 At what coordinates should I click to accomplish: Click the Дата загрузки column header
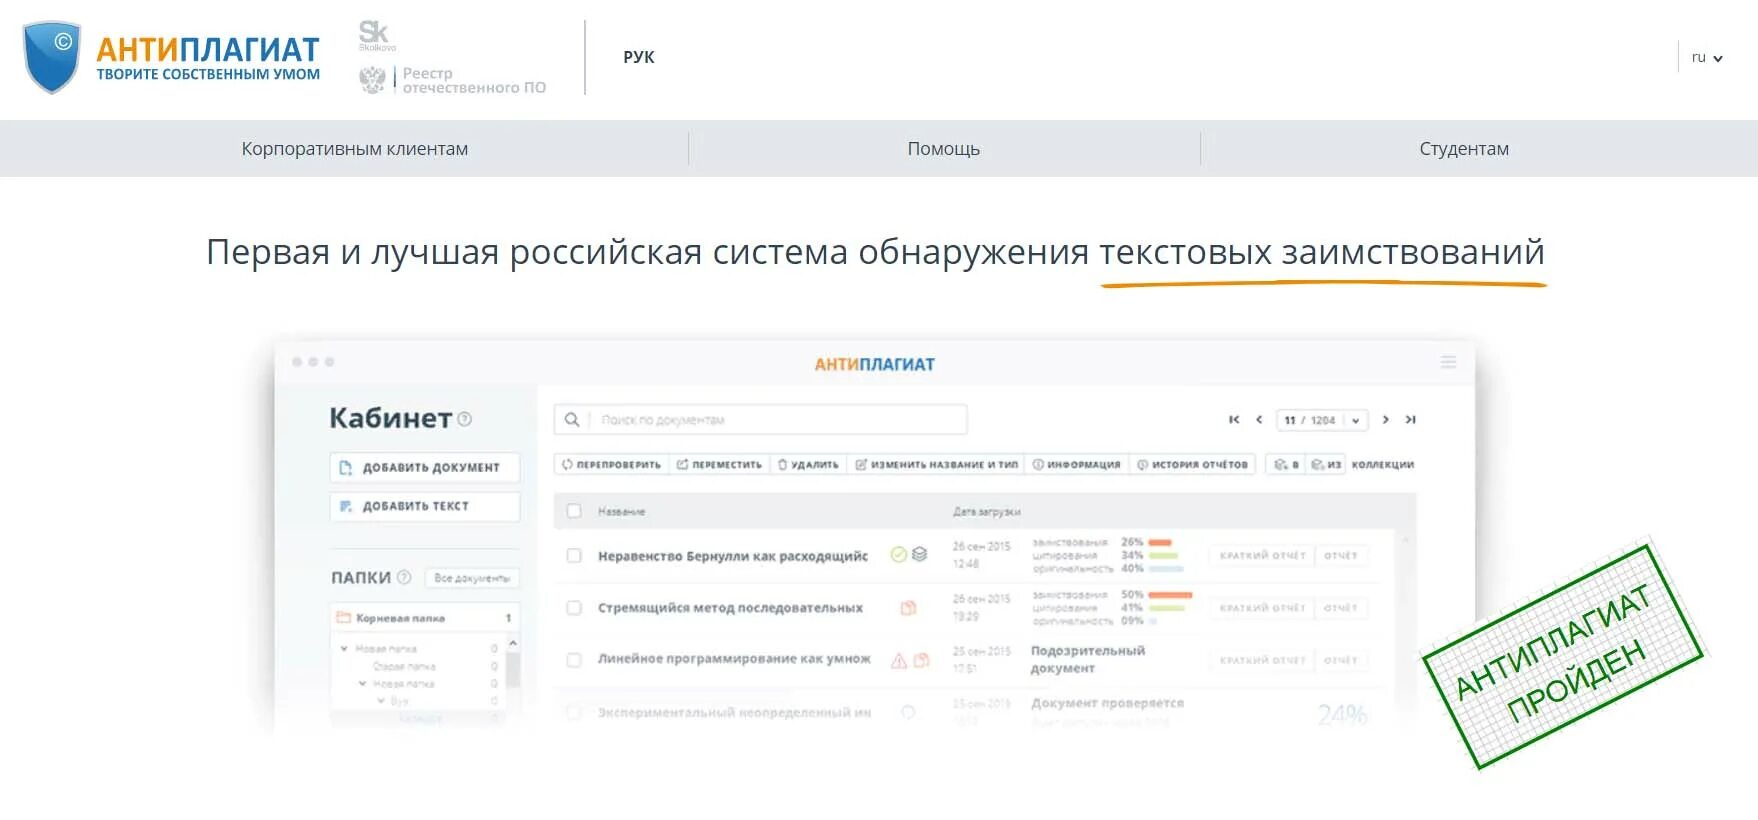click(x=986, y=511)
